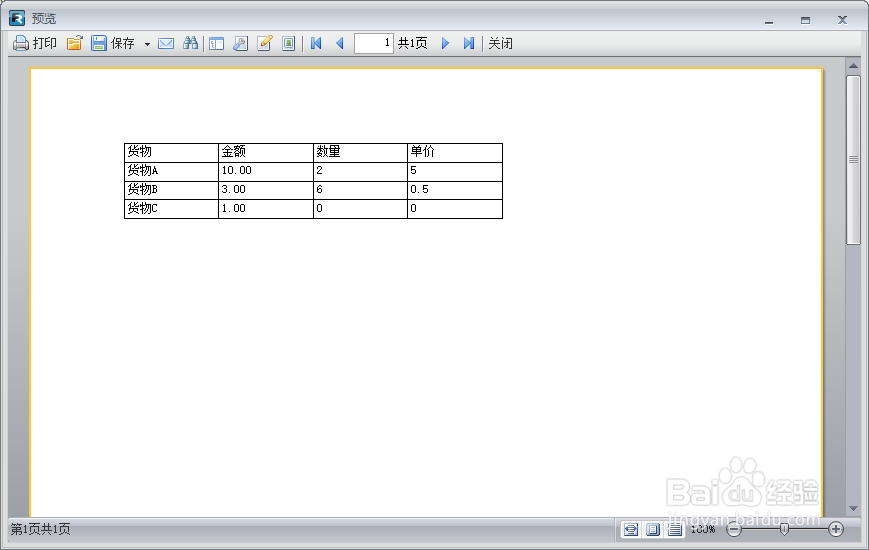Click the 0.5 unit price cell
The image size is (869, 550).
pyautogui.click(x=455, y=190)
